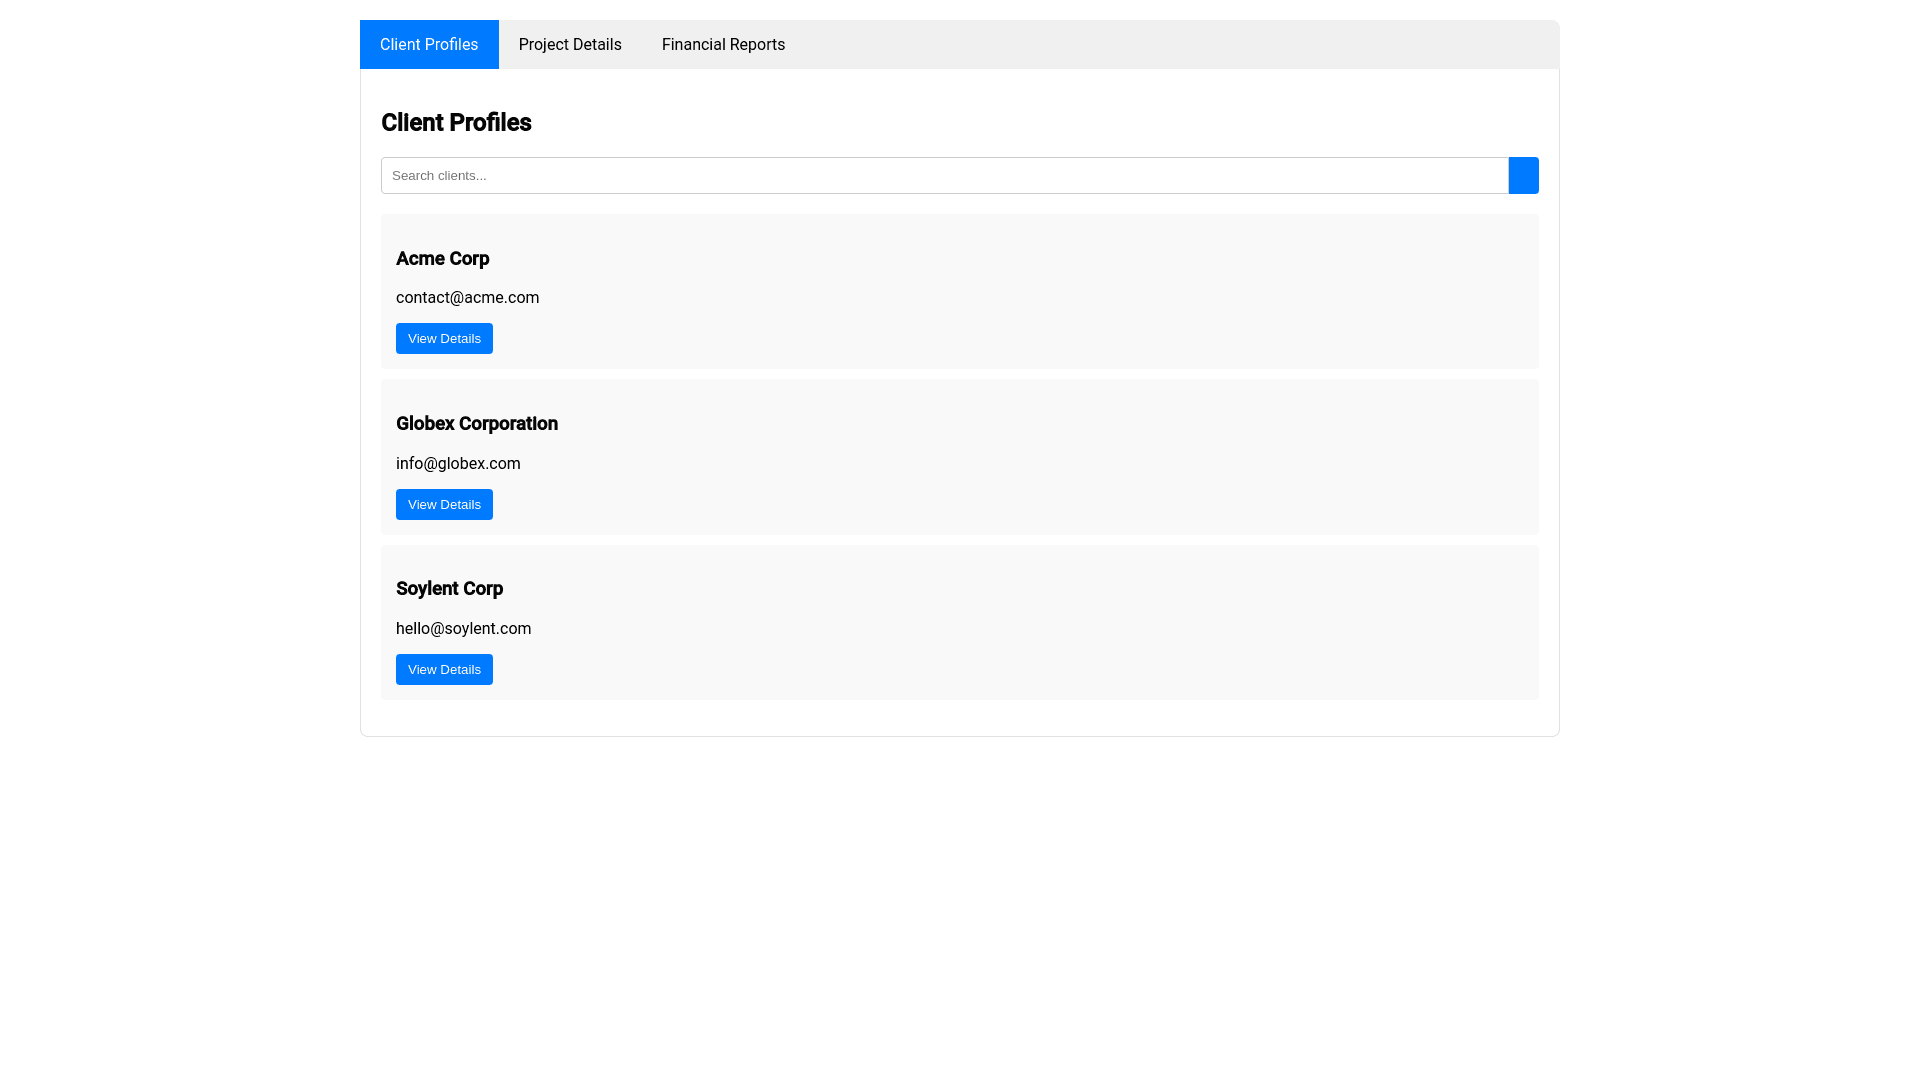Switch to the Project Details tab

570,44
